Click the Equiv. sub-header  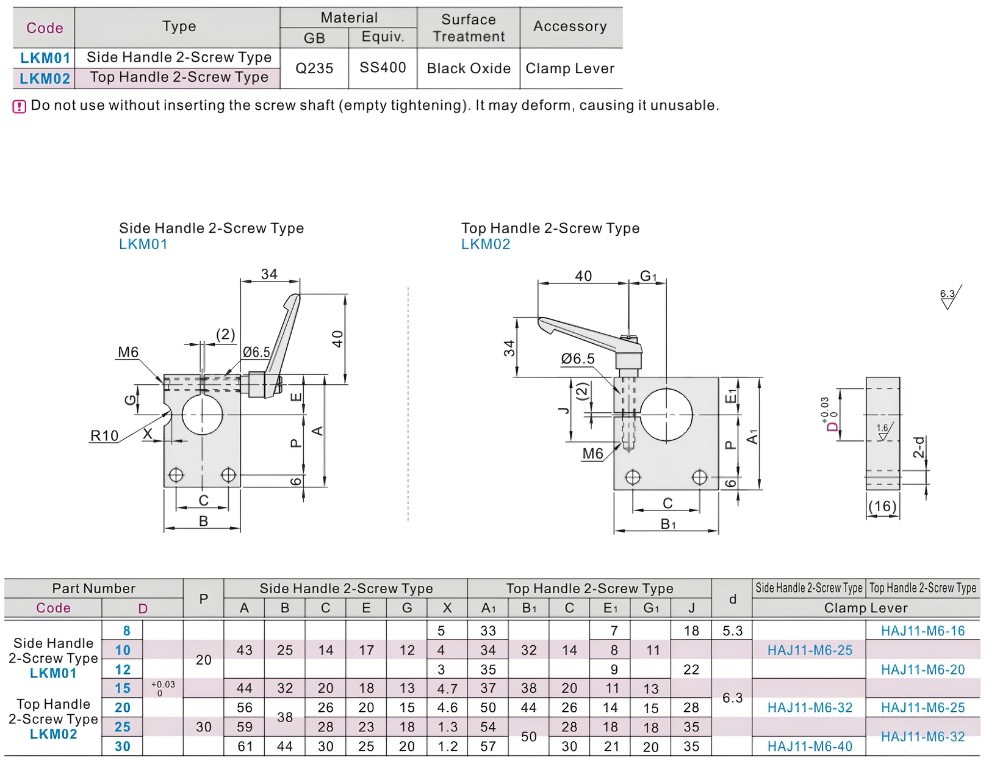[383, 37]
